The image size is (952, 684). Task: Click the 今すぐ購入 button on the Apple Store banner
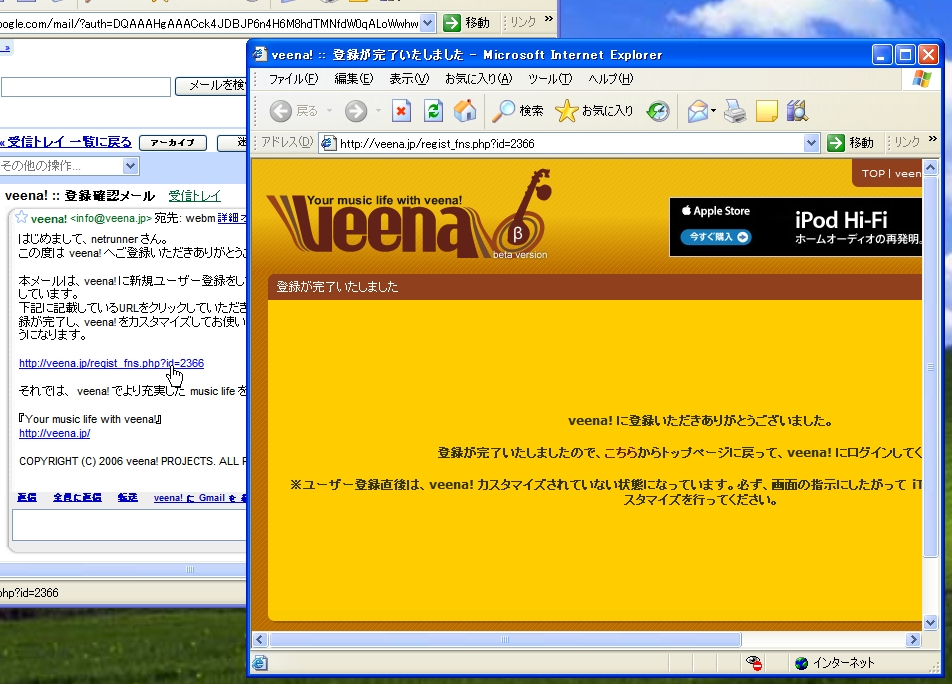click(x=716, y=237)
